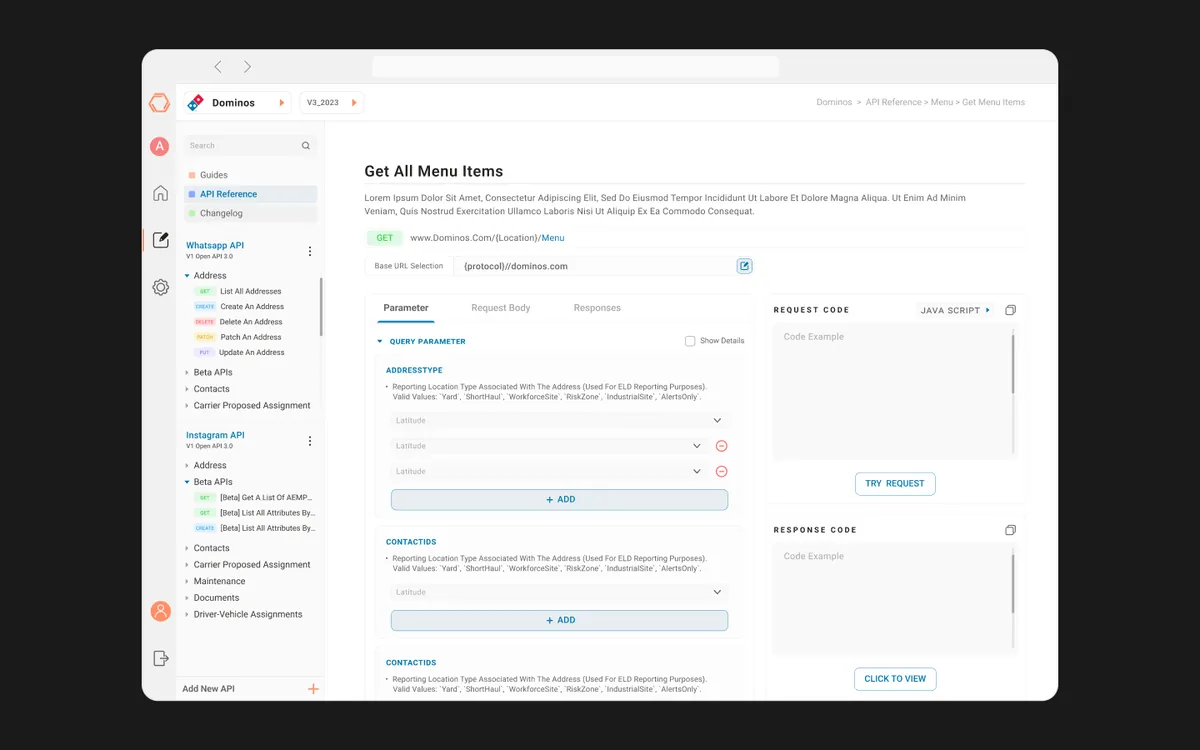Screen dimensions: 1200x750
Task: Copy the Request Code using the copy icon
Action: (1011, 310)
